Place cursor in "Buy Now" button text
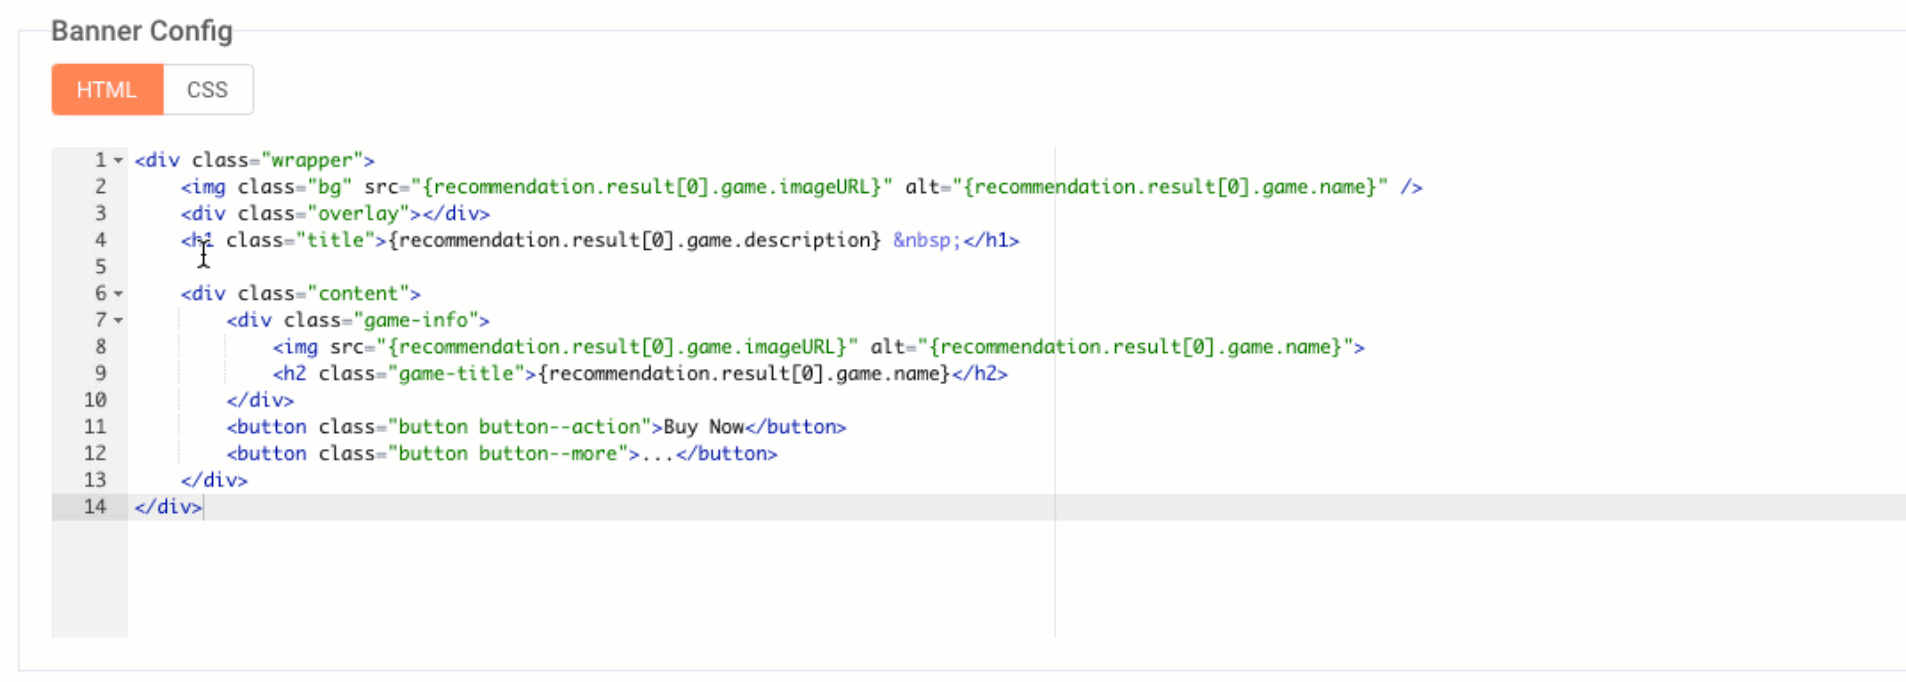1906x682 pixels. coord(703,427)
